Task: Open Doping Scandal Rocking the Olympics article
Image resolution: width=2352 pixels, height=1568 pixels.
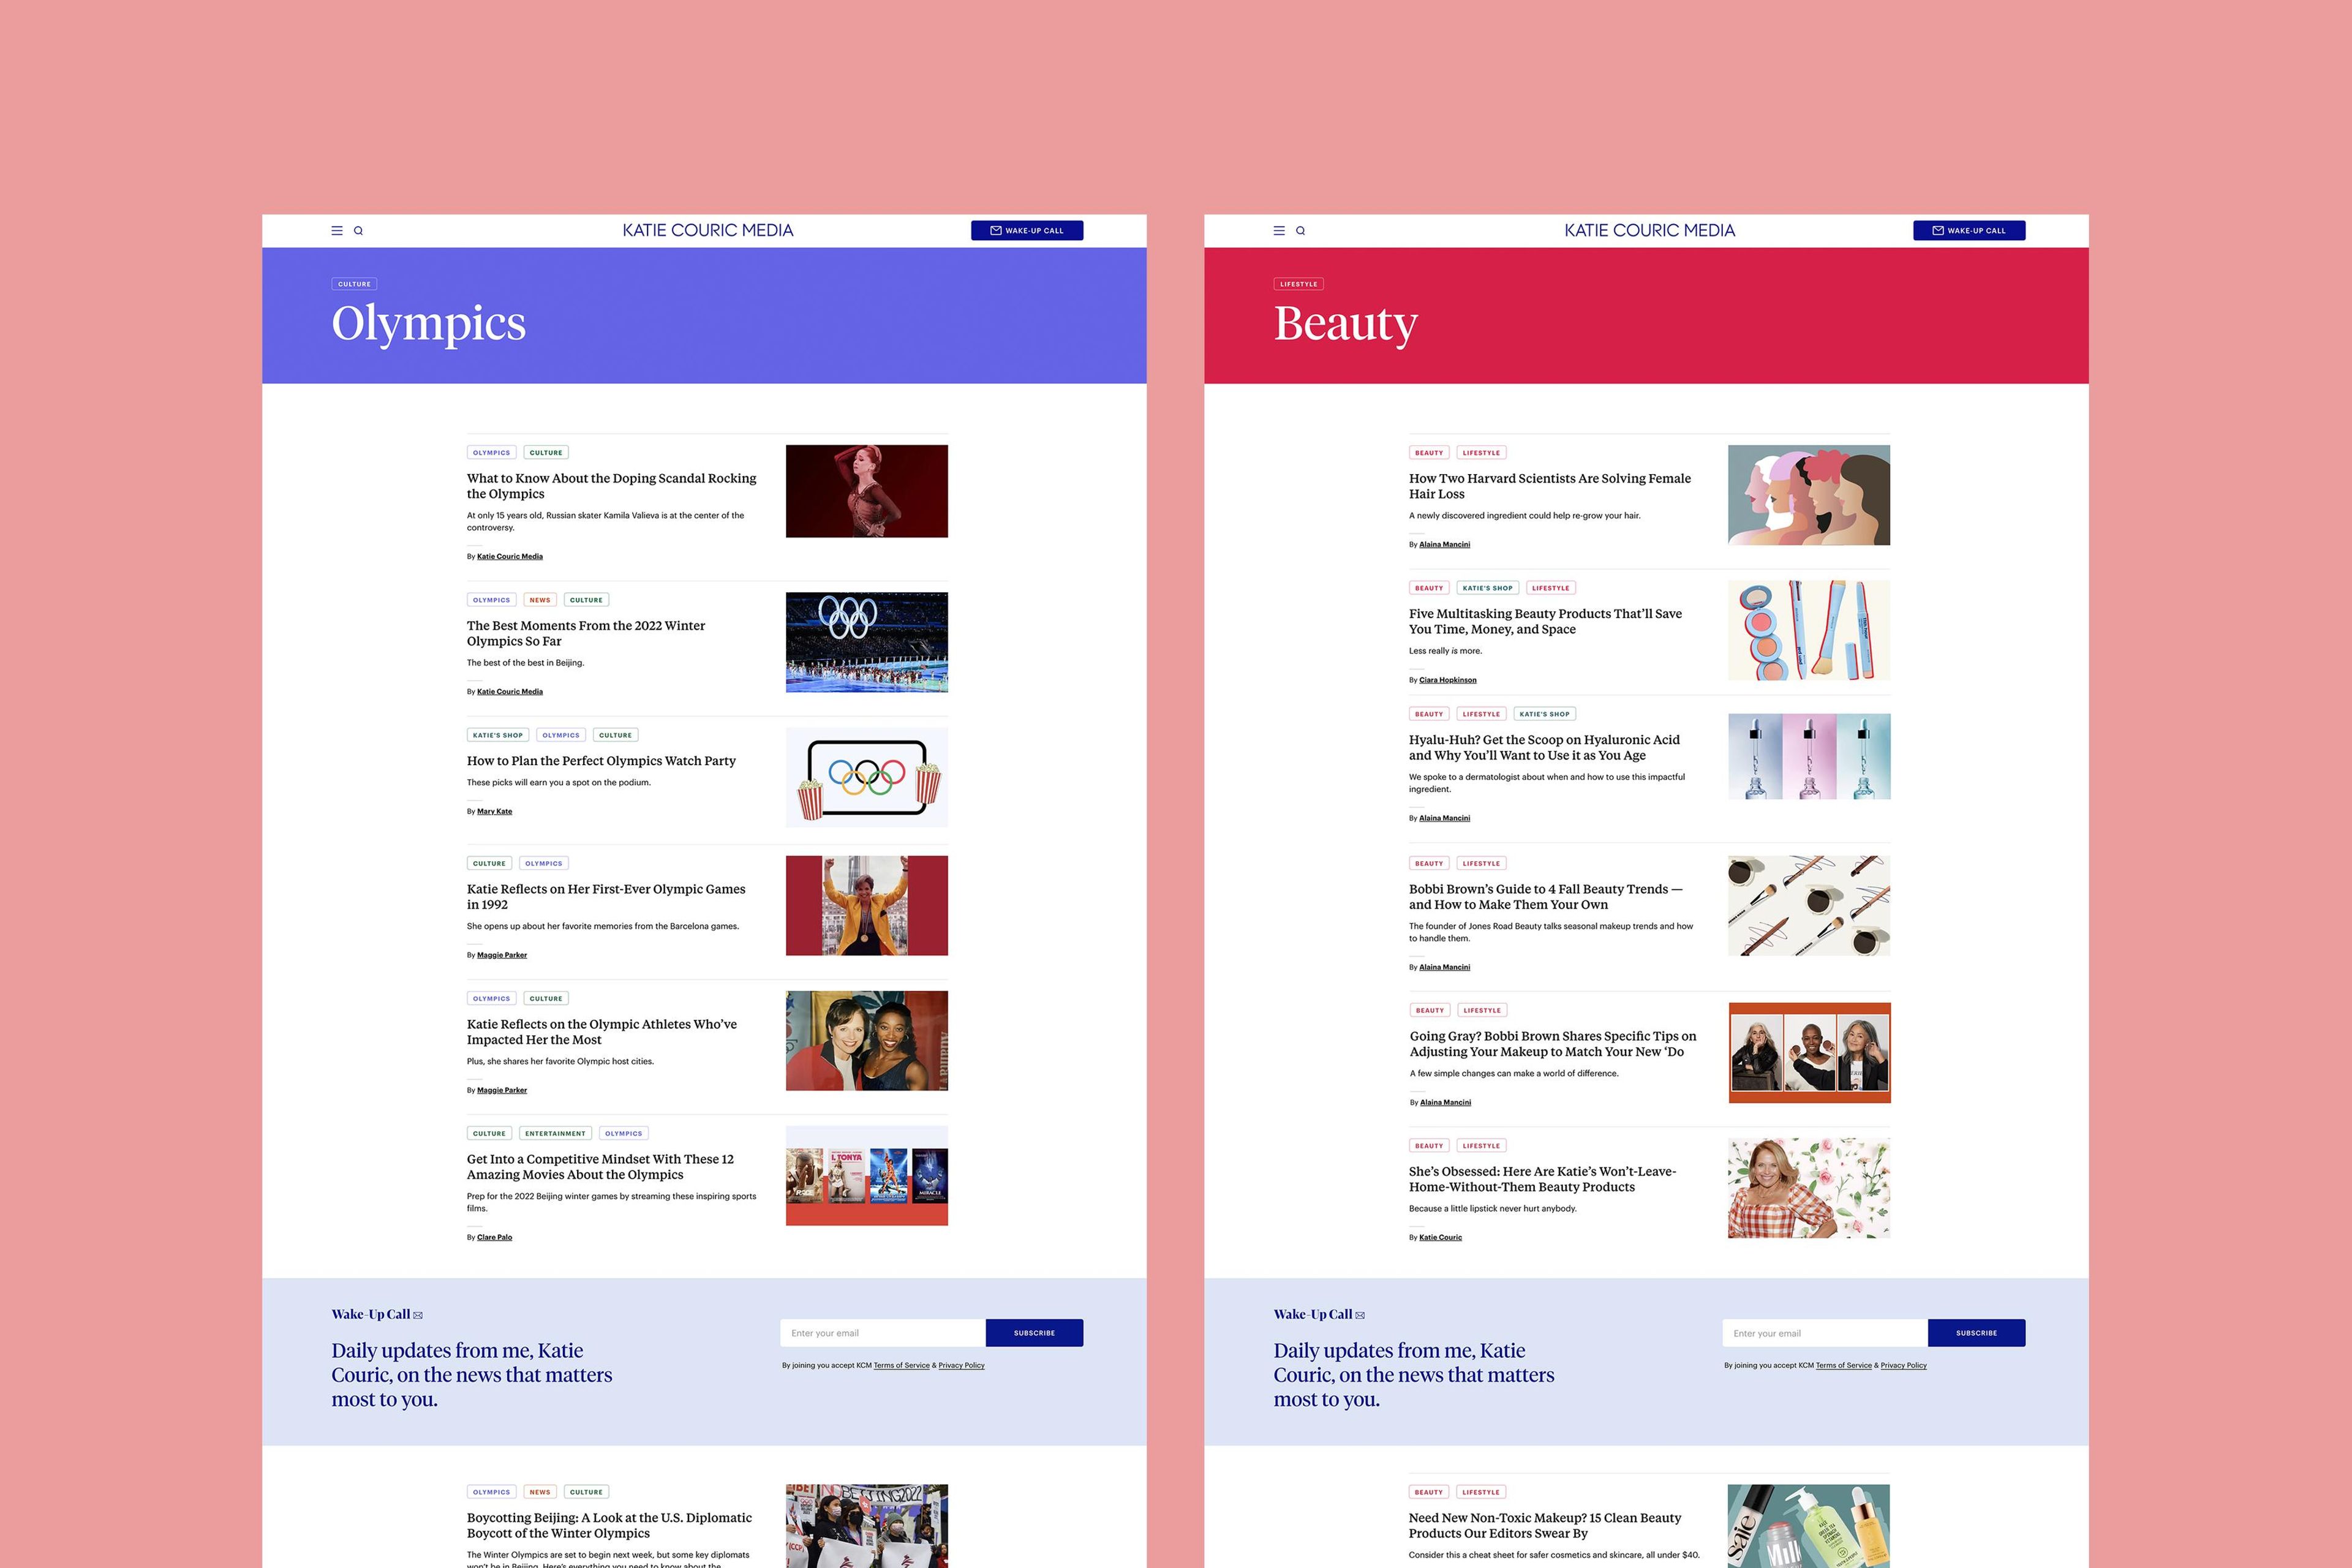Action: pos(611,486)
